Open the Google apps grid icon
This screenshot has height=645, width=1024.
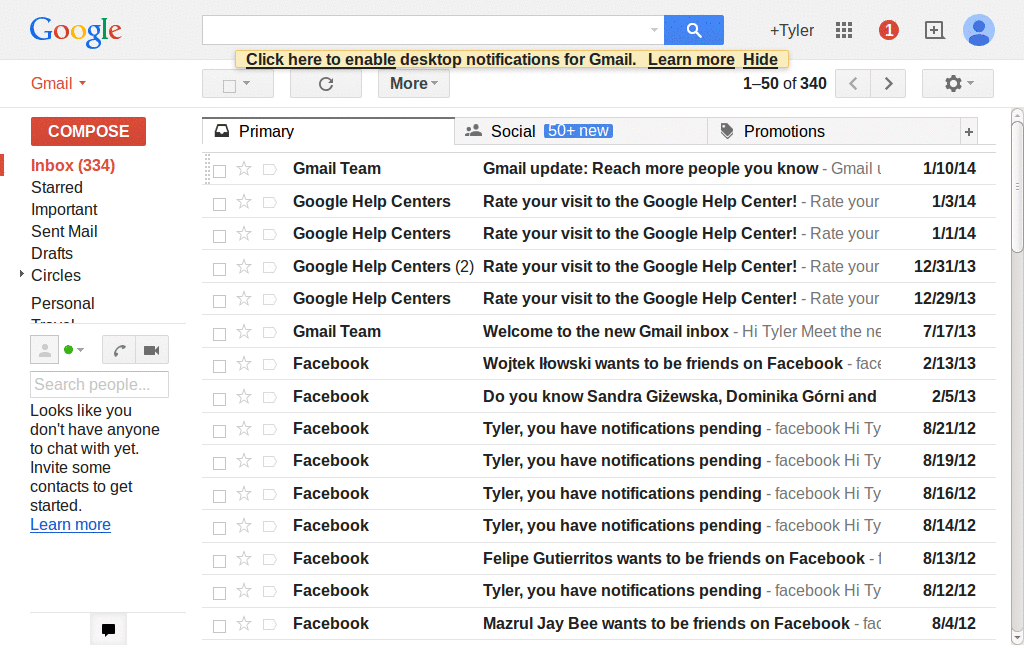tap(844, 30)
